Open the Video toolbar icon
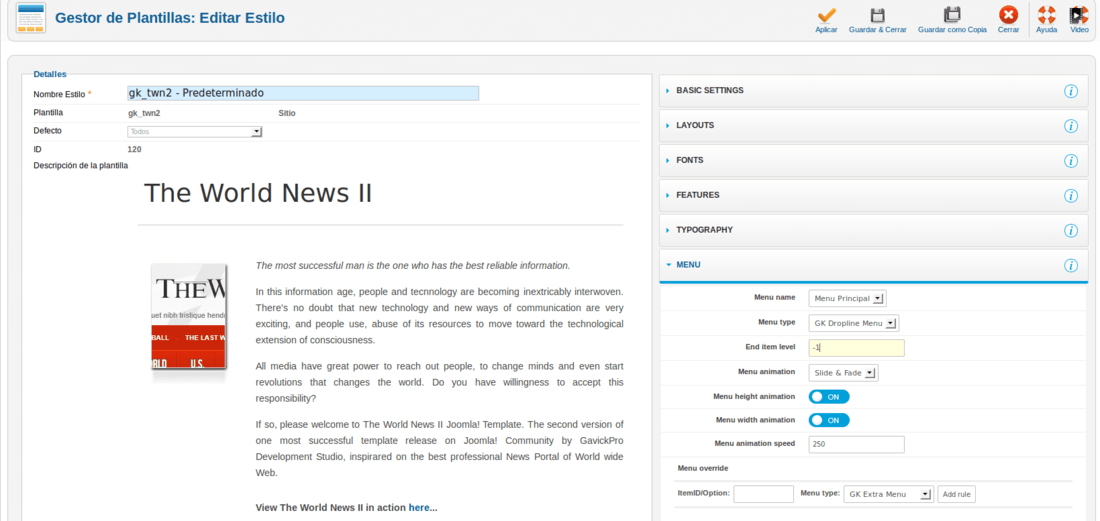 (1079, 15)
